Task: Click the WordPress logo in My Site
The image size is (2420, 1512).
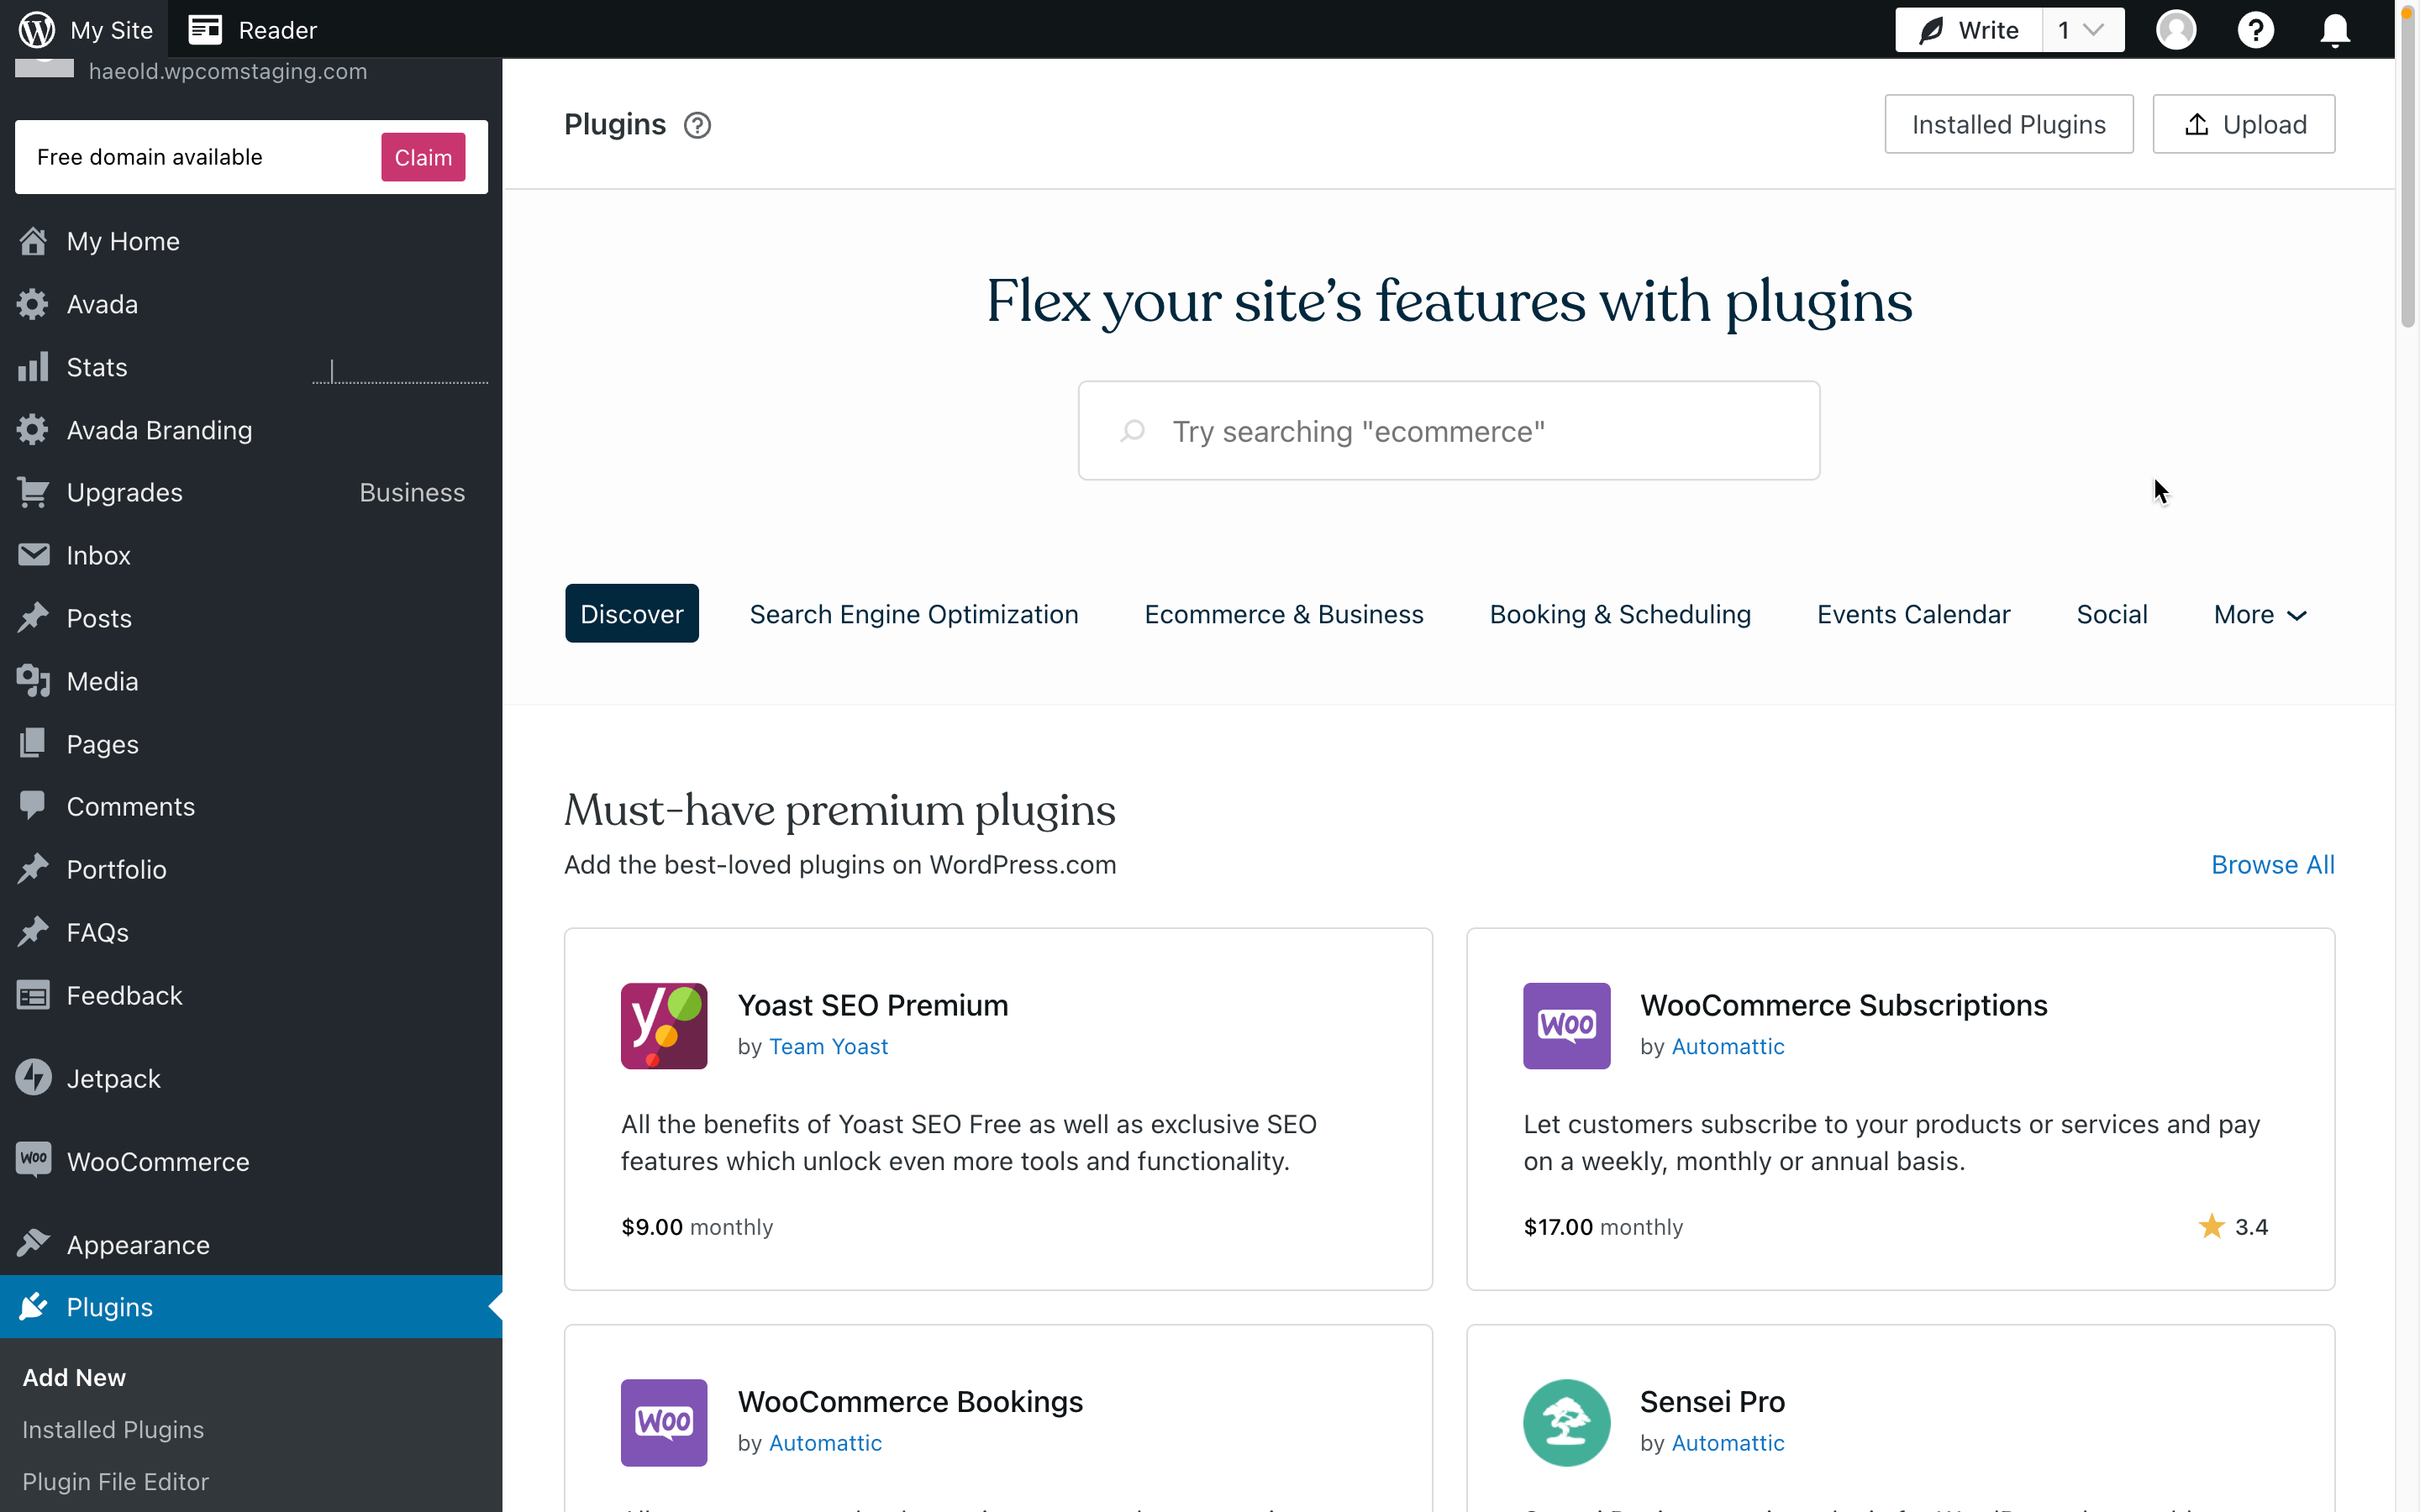Action: pyautogui.click(x=37, y=30)
